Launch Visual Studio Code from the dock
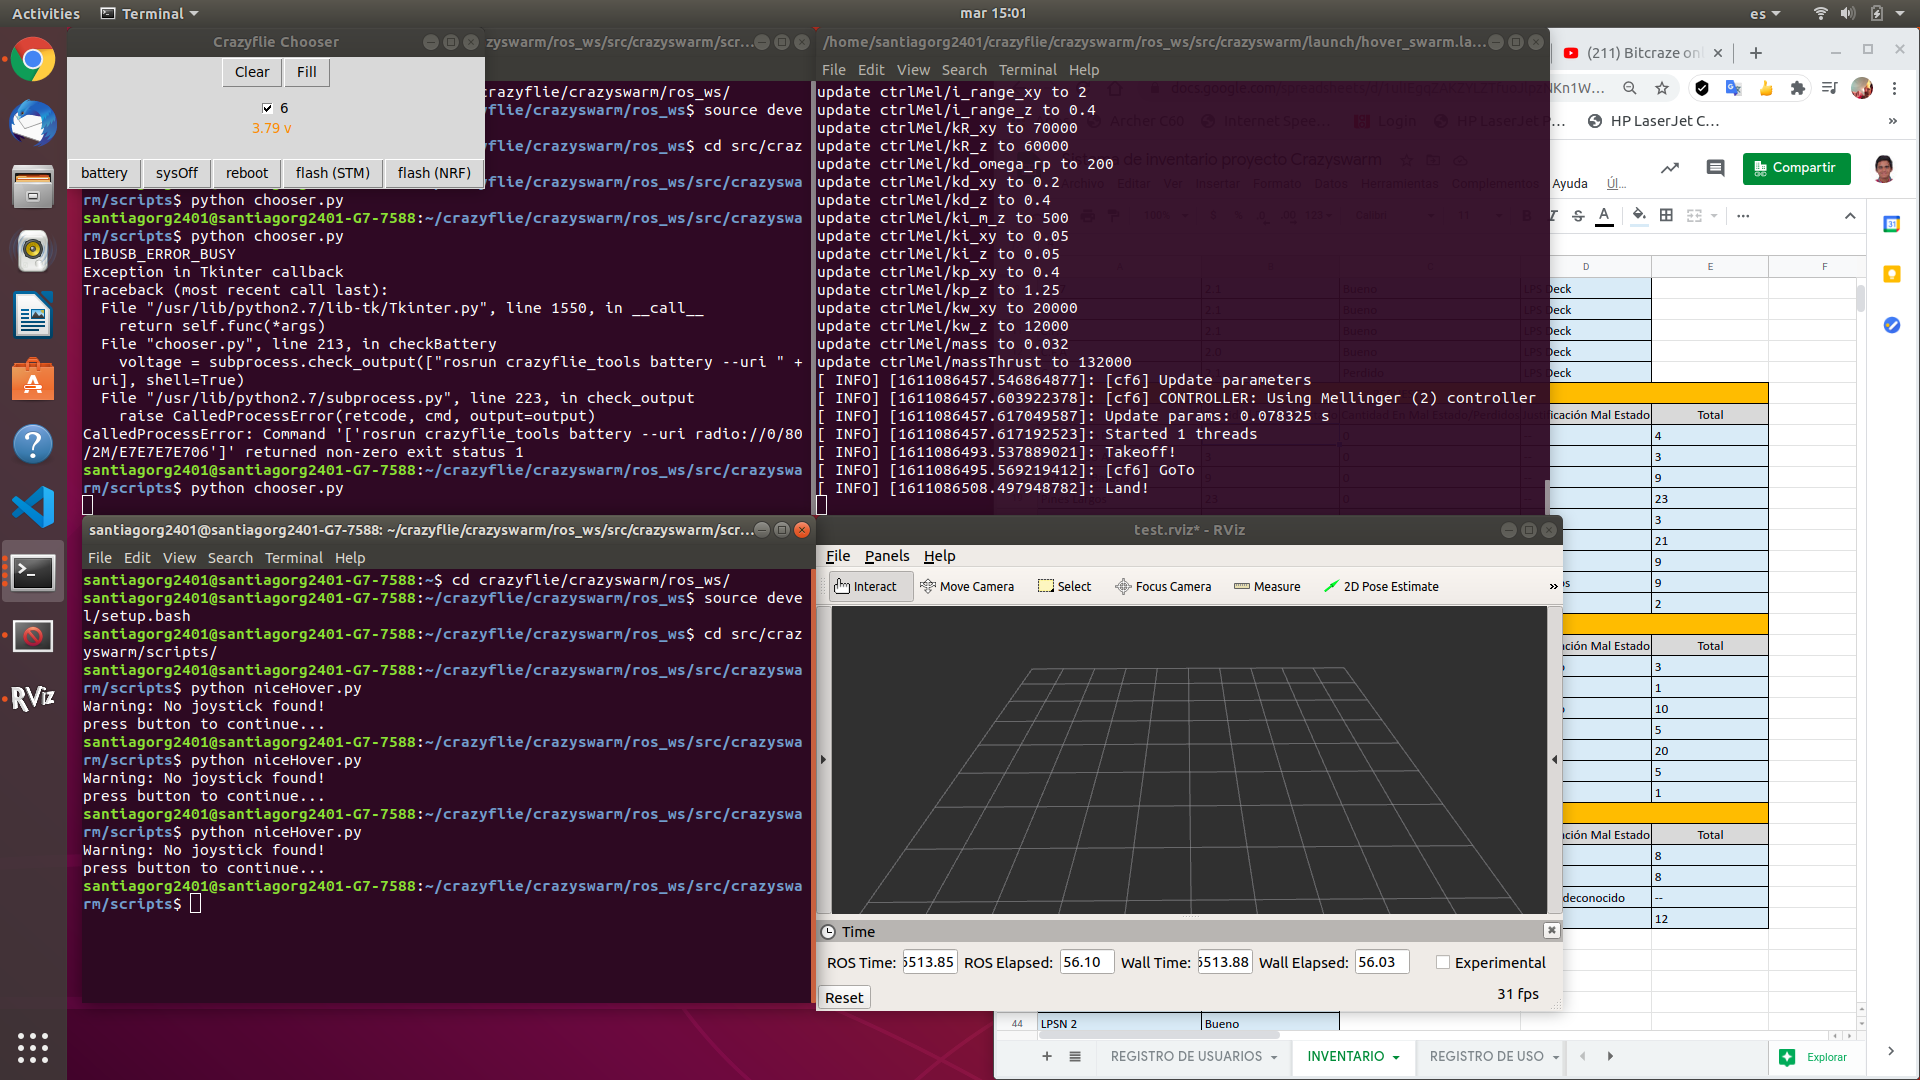The image size is (1920, 1080). 33,507
